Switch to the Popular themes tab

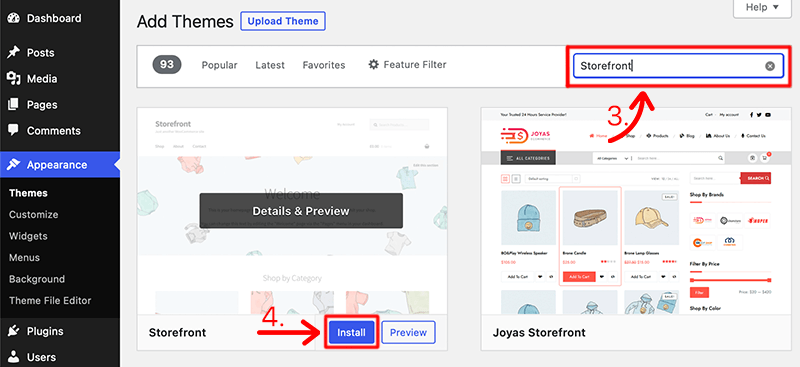[219, 65]
